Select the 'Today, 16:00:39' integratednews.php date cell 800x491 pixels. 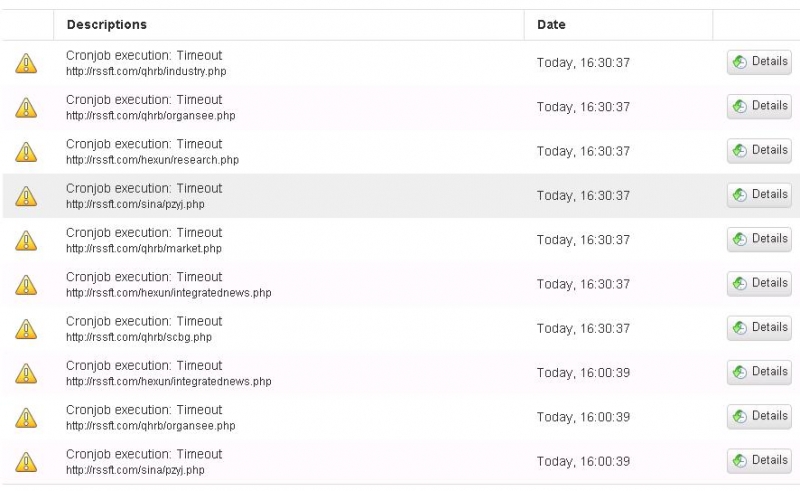[x=583, y=373]
